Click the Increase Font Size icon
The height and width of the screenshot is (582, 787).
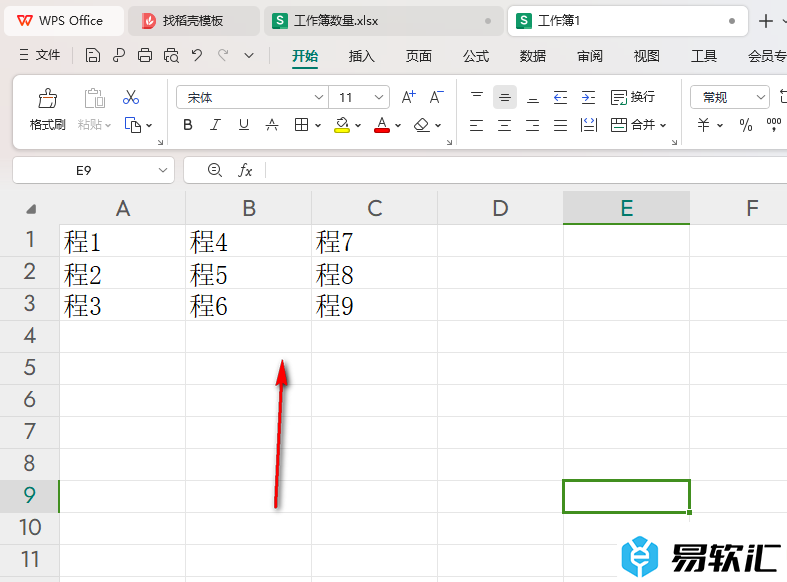click(x=409, y=97)
